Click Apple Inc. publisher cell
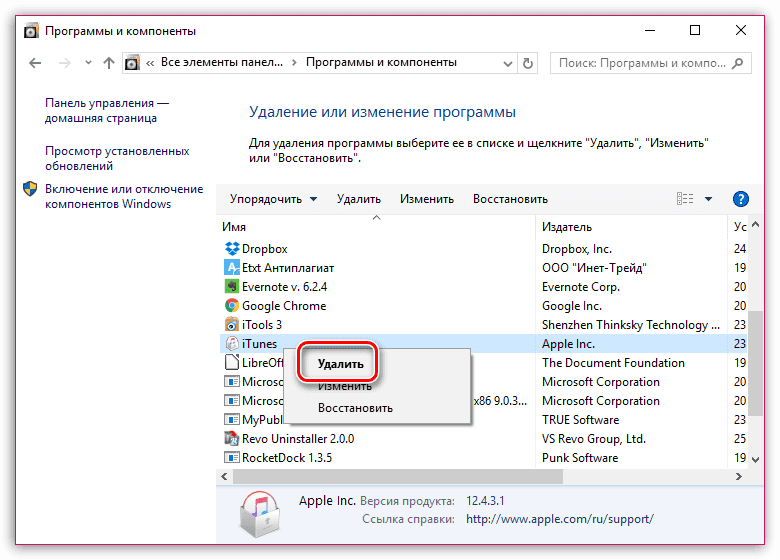Screen dimensions: 780x560 568,344
